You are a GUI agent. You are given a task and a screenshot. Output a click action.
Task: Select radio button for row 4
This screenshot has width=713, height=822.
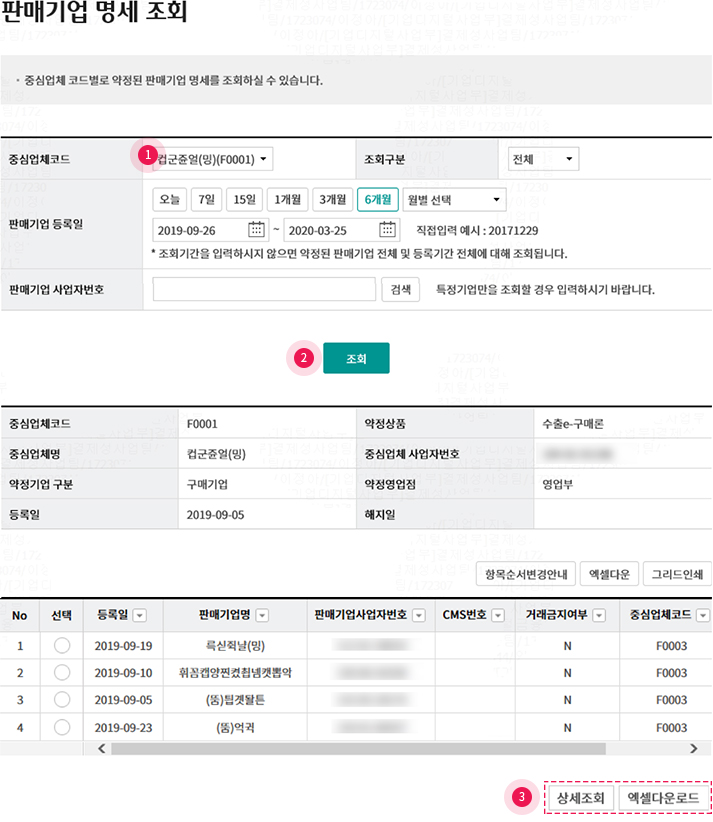[x=62, y=727]
